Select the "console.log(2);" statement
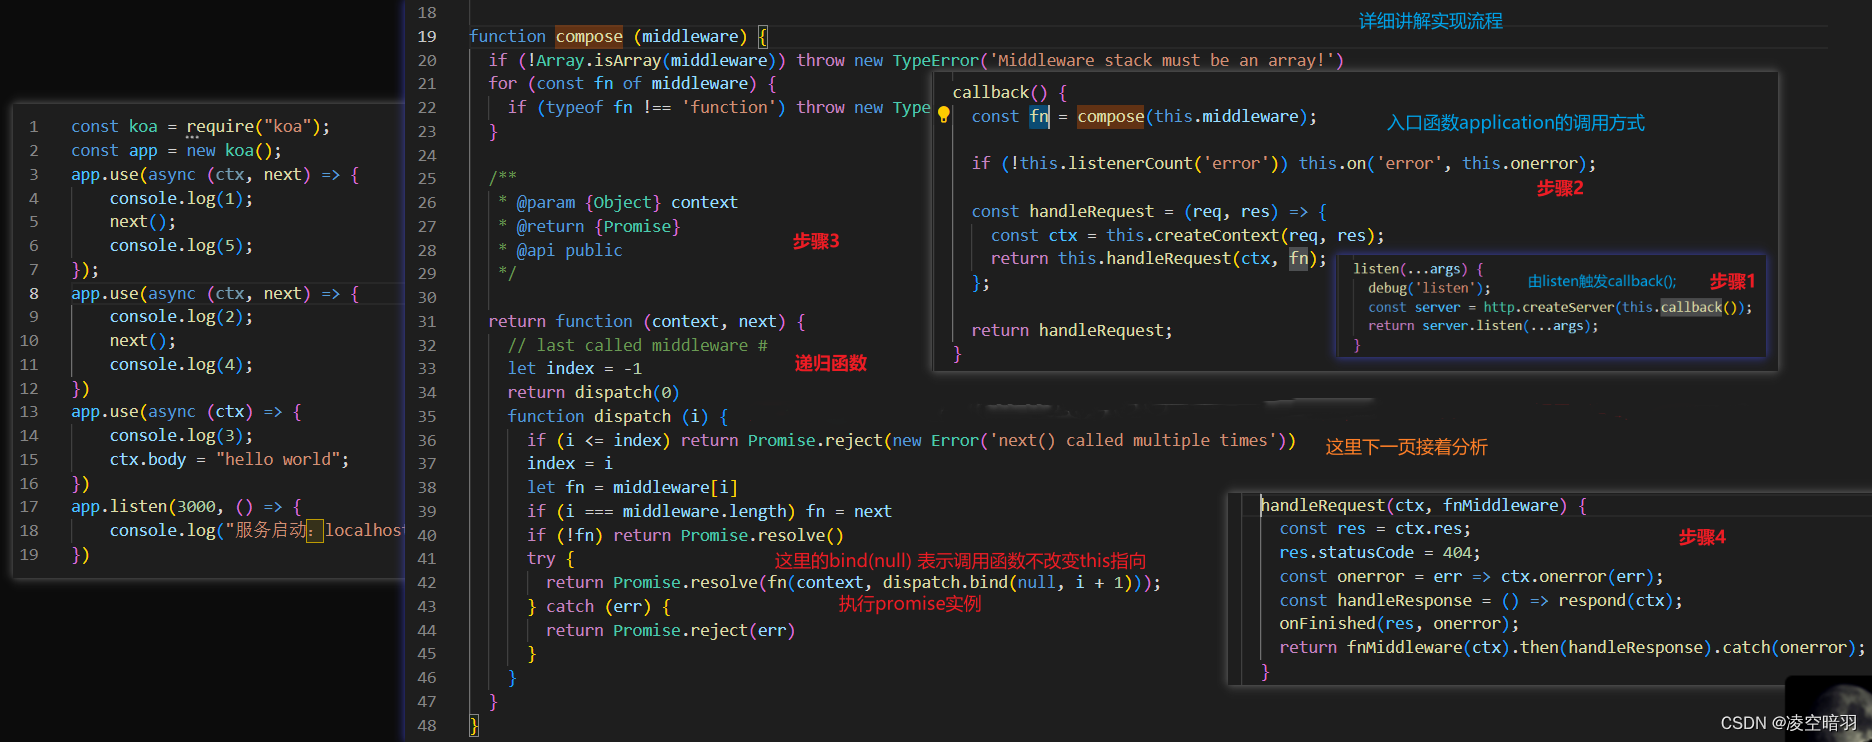This screenshot has width=1872, height=742. tap(181, 317)
